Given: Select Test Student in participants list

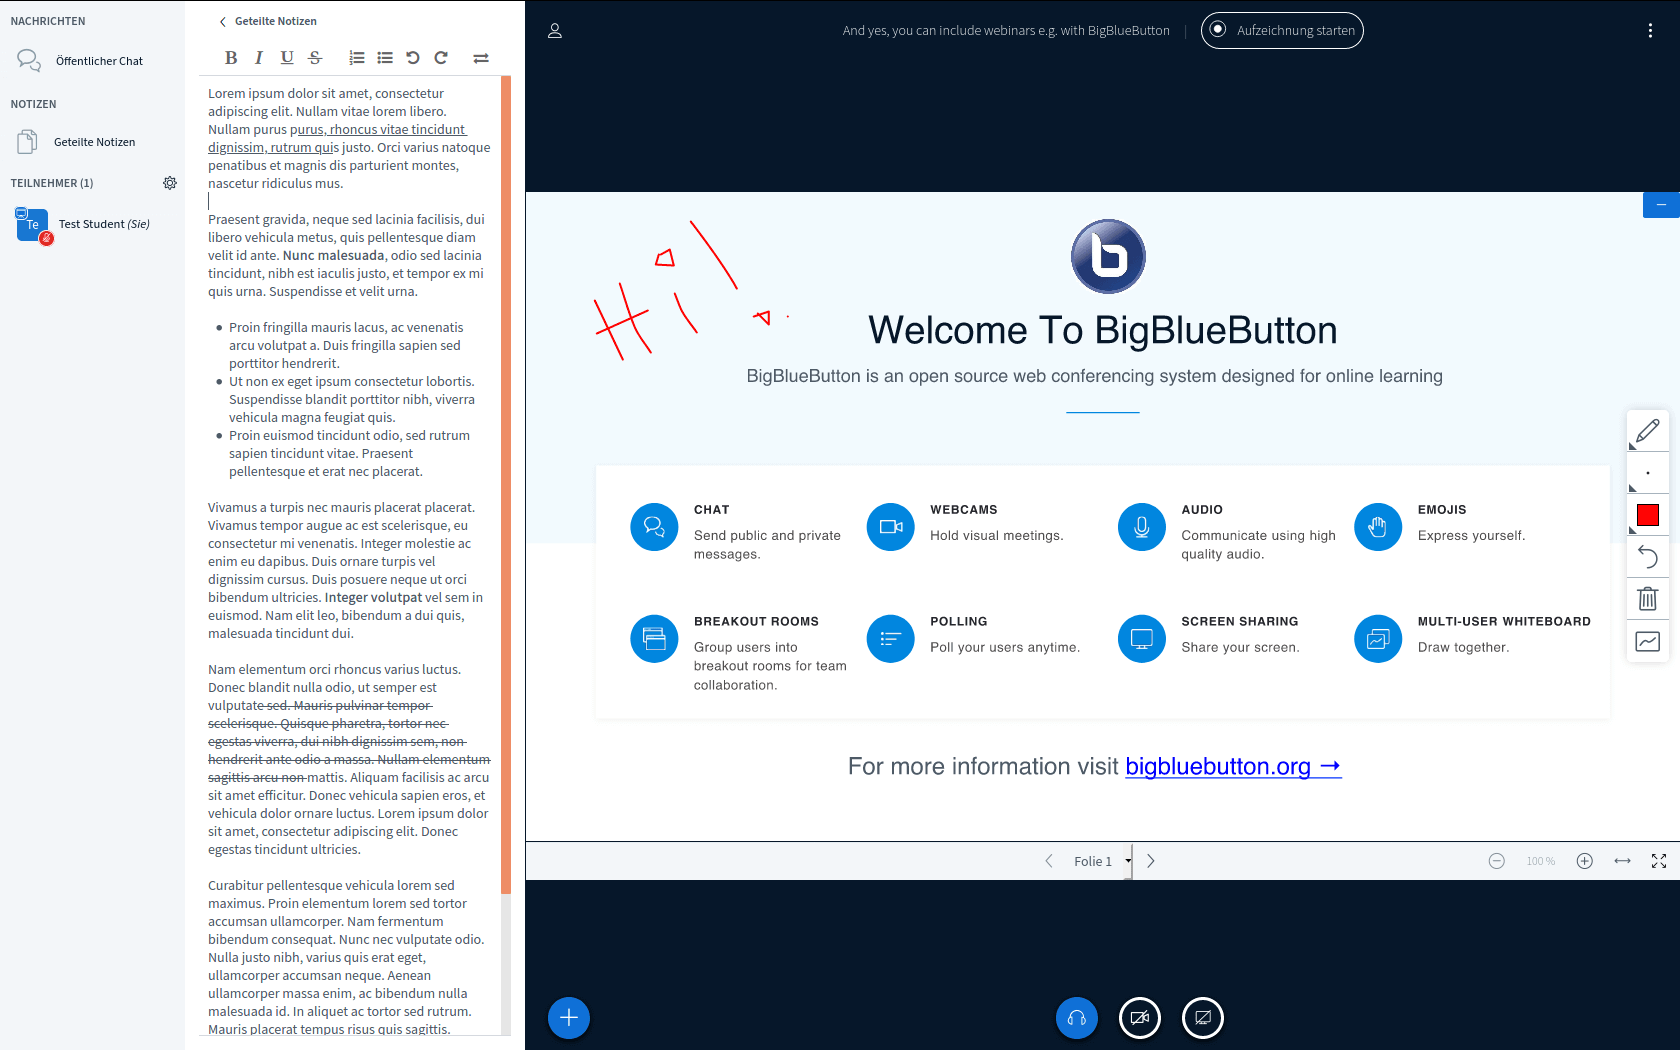Looking at the screenshot, I should tap(92, 224).
